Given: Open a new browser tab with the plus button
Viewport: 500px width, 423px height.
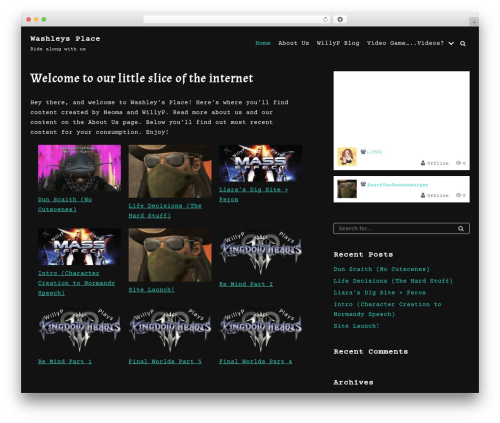Looking at the screenshot, I should pos(474,22).
